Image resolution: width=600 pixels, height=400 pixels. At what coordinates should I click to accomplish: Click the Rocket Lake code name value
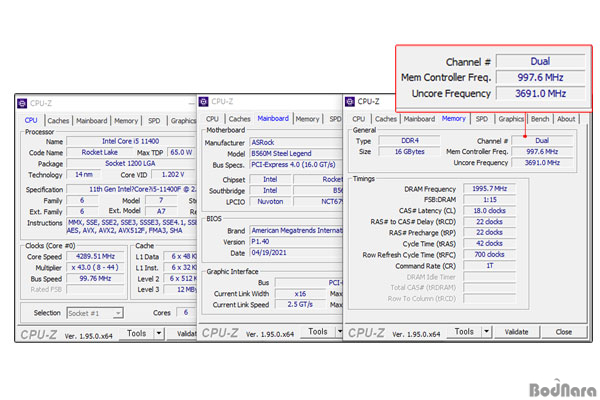click(x=99, y=152)
